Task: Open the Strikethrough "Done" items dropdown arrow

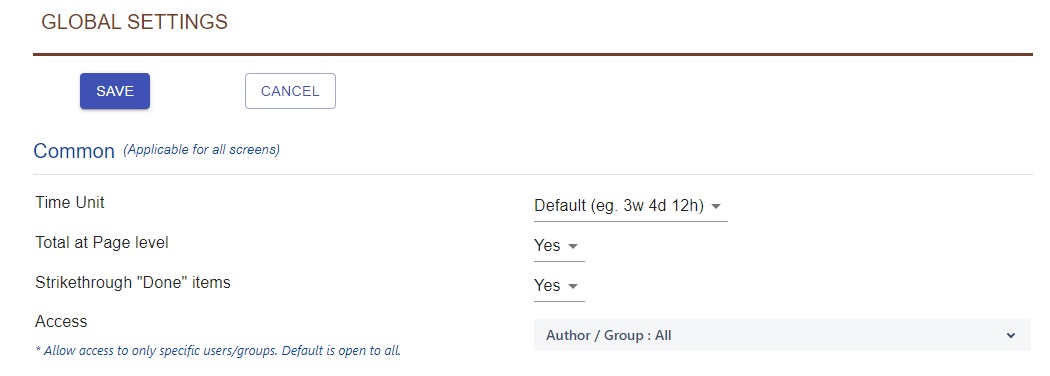Action: click(x=573, y=286)
